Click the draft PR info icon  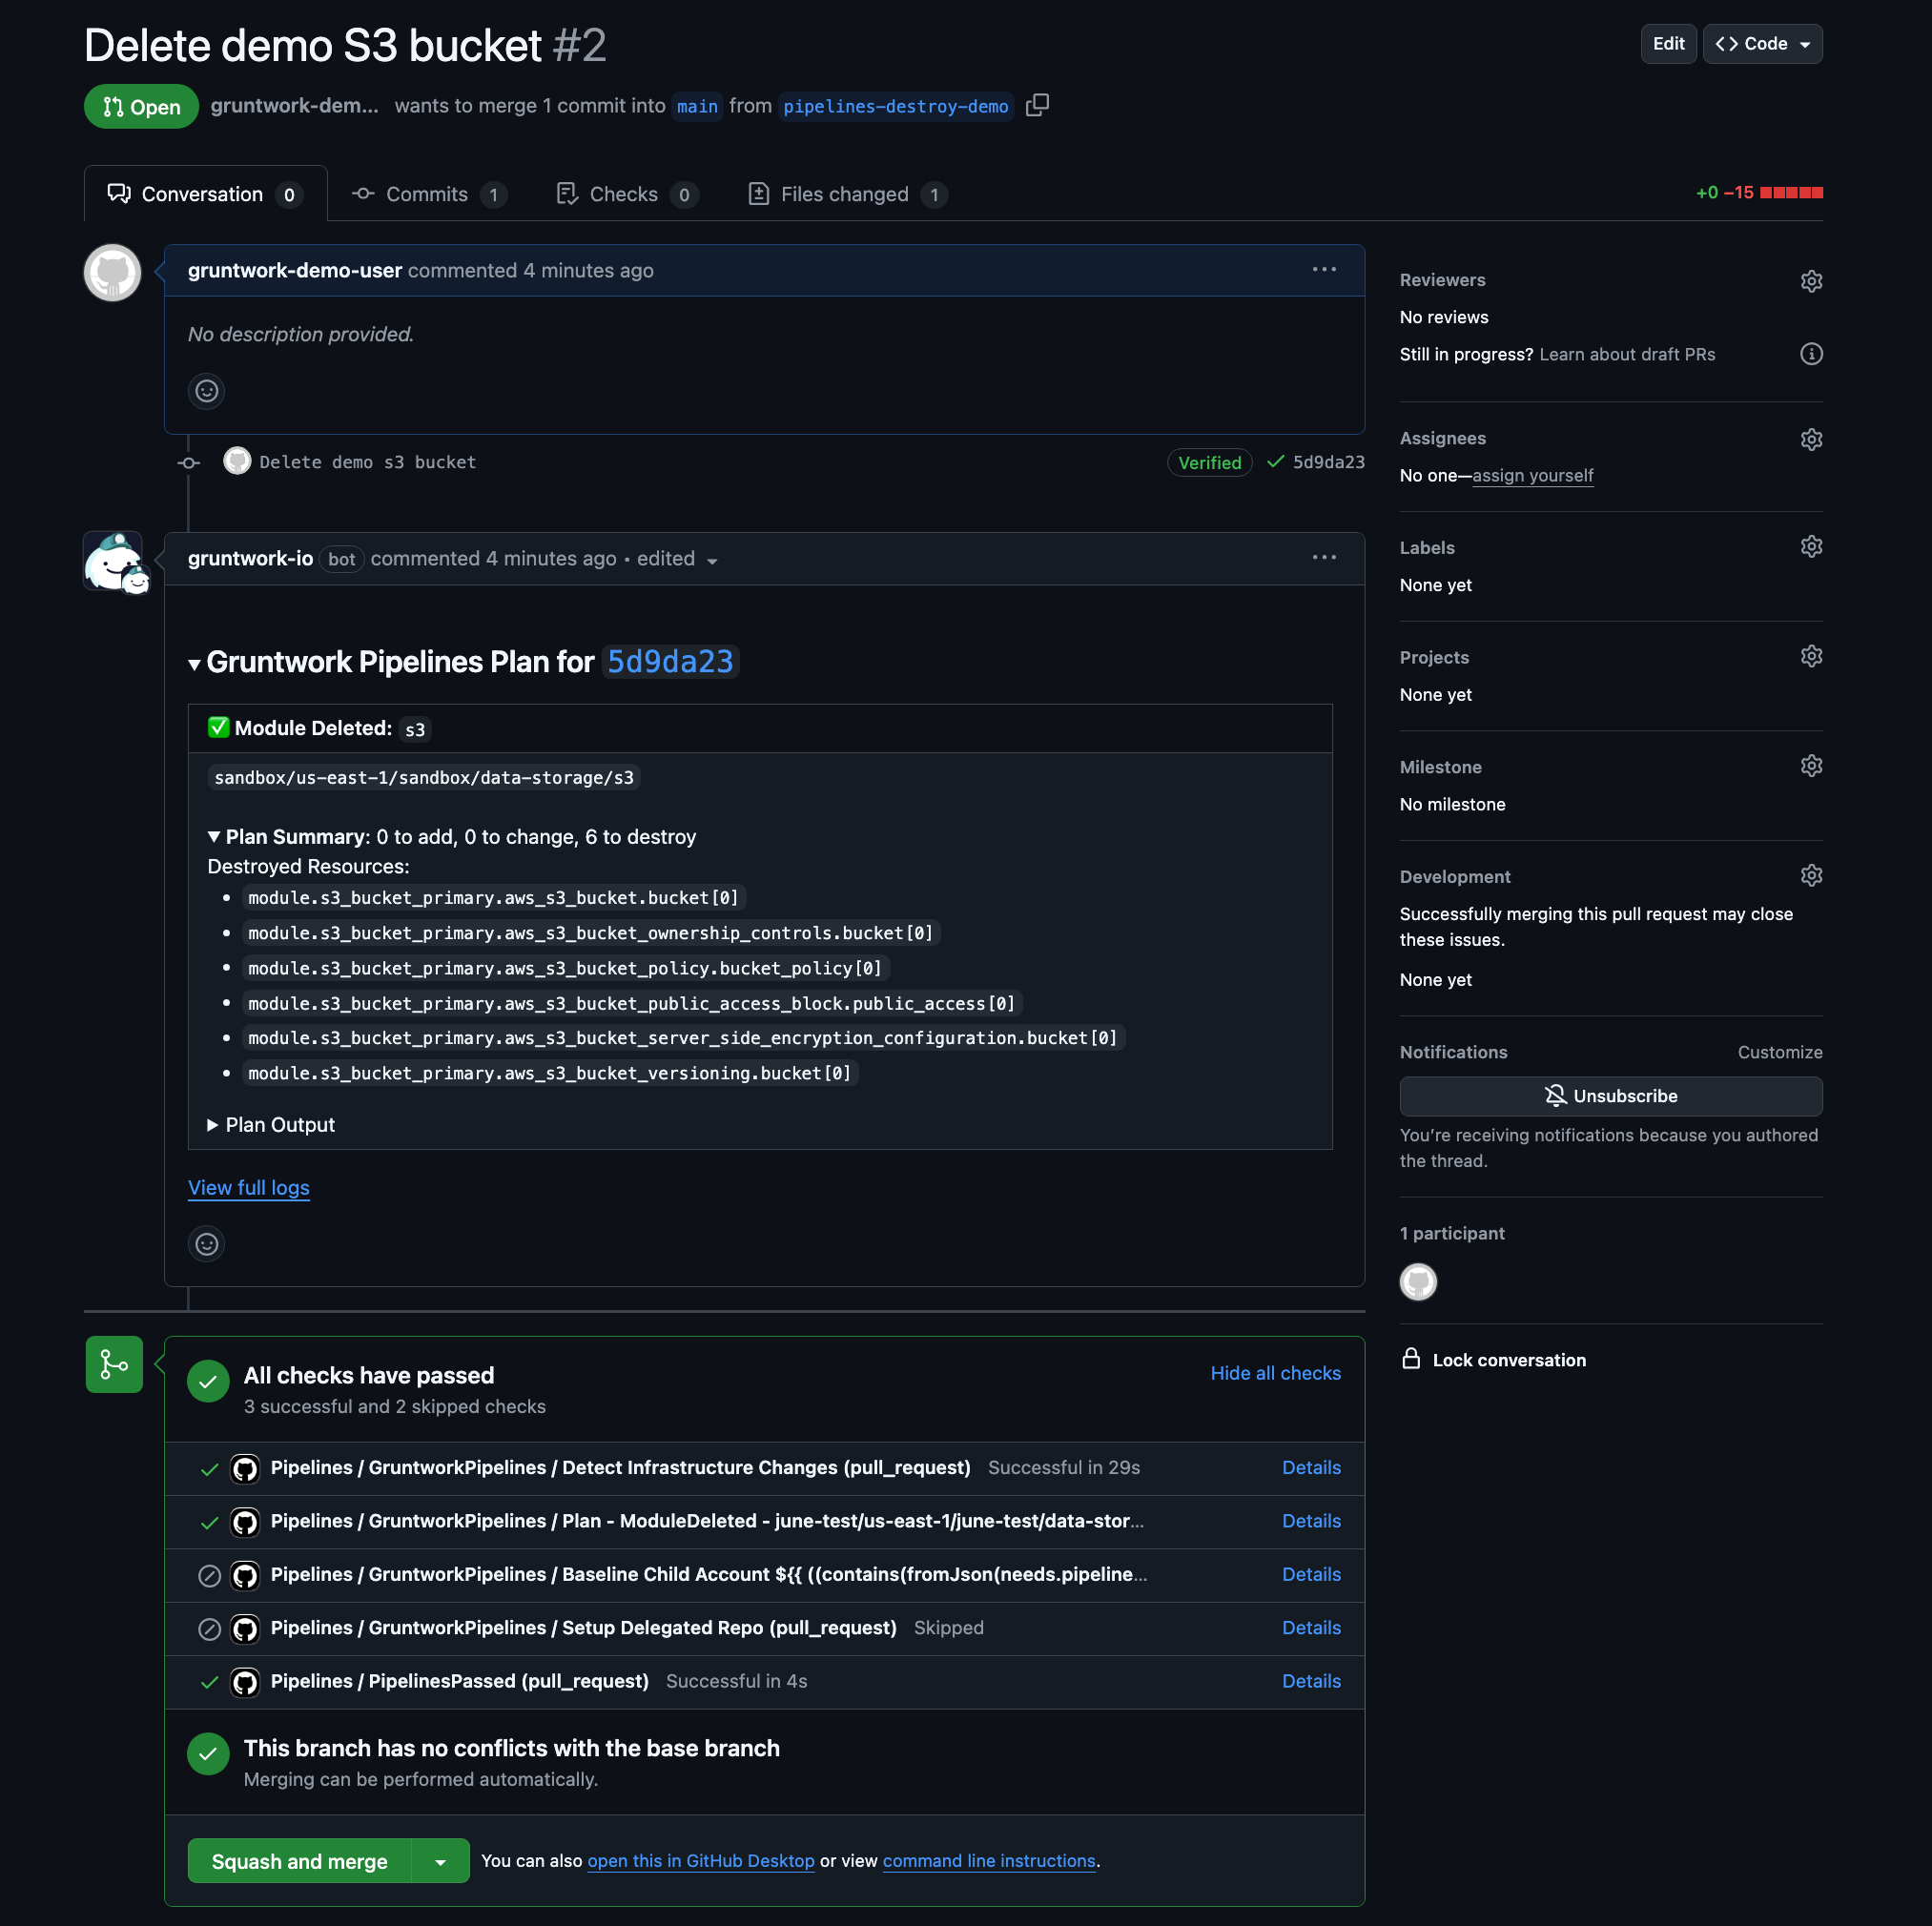coord(1811,354)
